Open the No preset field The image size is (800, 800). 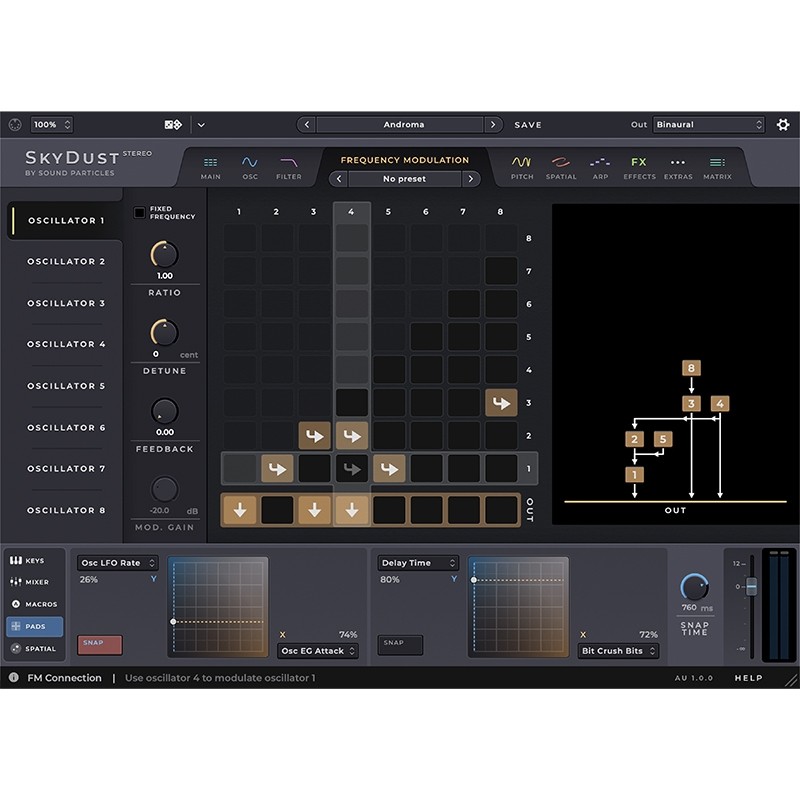pos(405,179)
